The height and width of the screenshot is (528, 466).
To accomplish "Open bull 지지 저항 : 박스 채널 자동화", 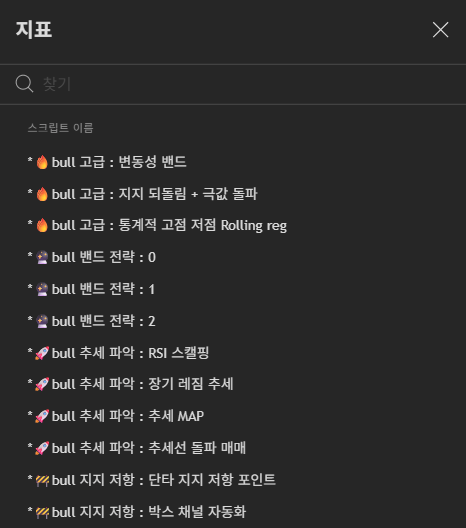I will pyautogui.click(x=233, y=512).
